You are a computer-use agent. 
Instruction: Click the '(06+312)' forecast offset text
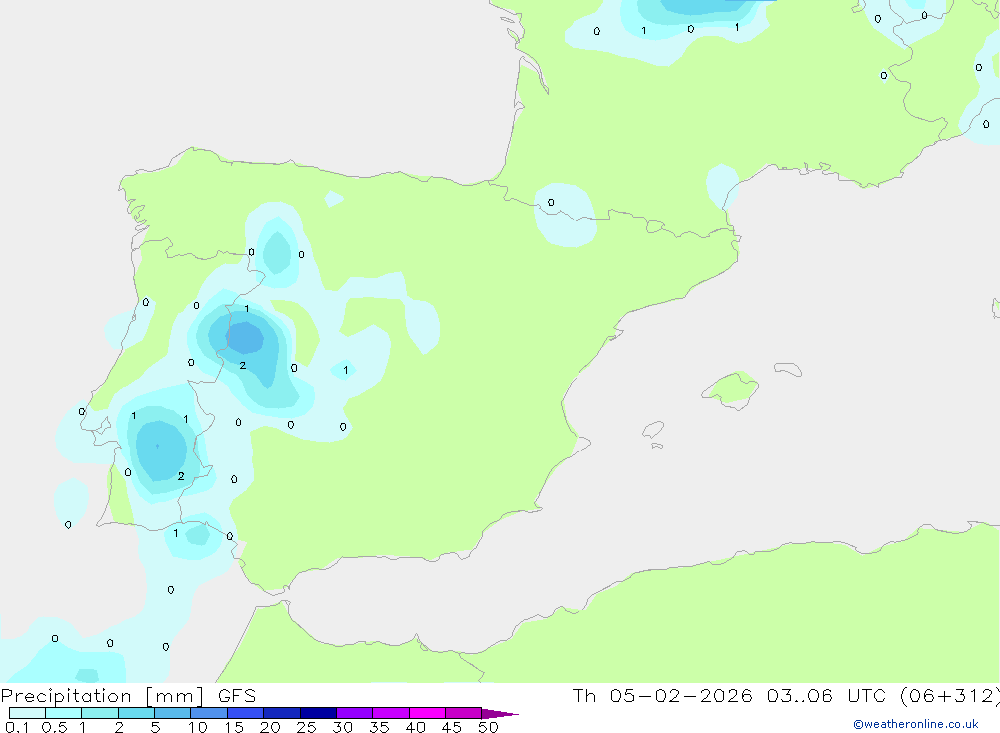pyautogui.click(x=950, y=696)
